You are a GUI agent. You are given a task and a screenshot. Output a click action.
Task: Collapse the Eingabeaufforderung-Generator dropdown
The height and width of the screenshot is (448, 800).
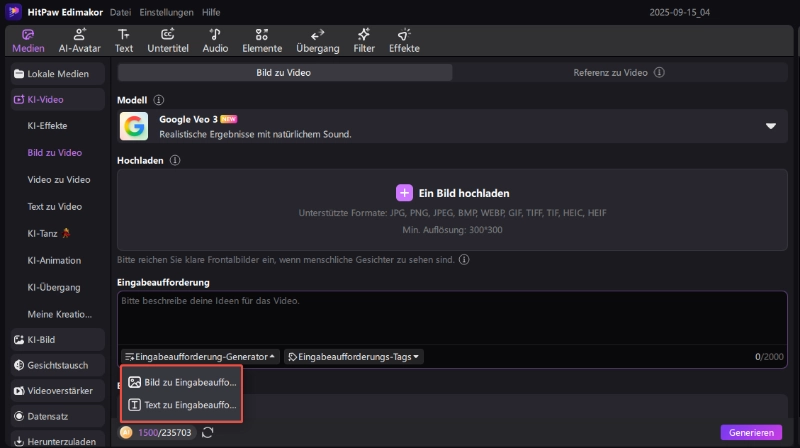pyautogui.click(x=200, y=357)
